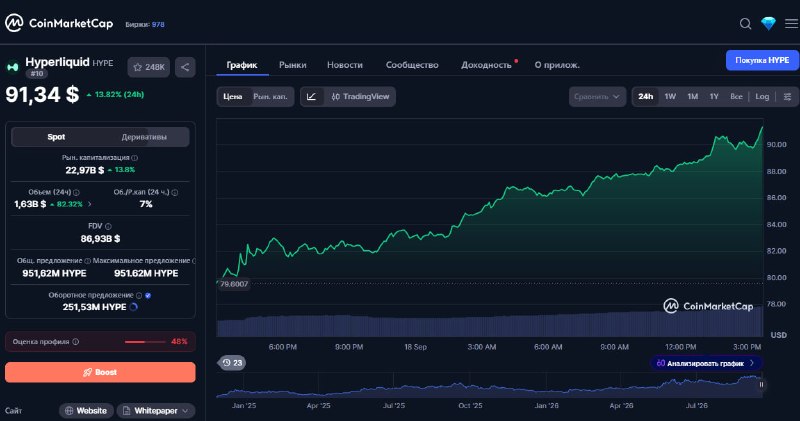Expand the volume 24h chevron arrow
800x421 pixels.
pyautogui.click(x=90, y=204)
